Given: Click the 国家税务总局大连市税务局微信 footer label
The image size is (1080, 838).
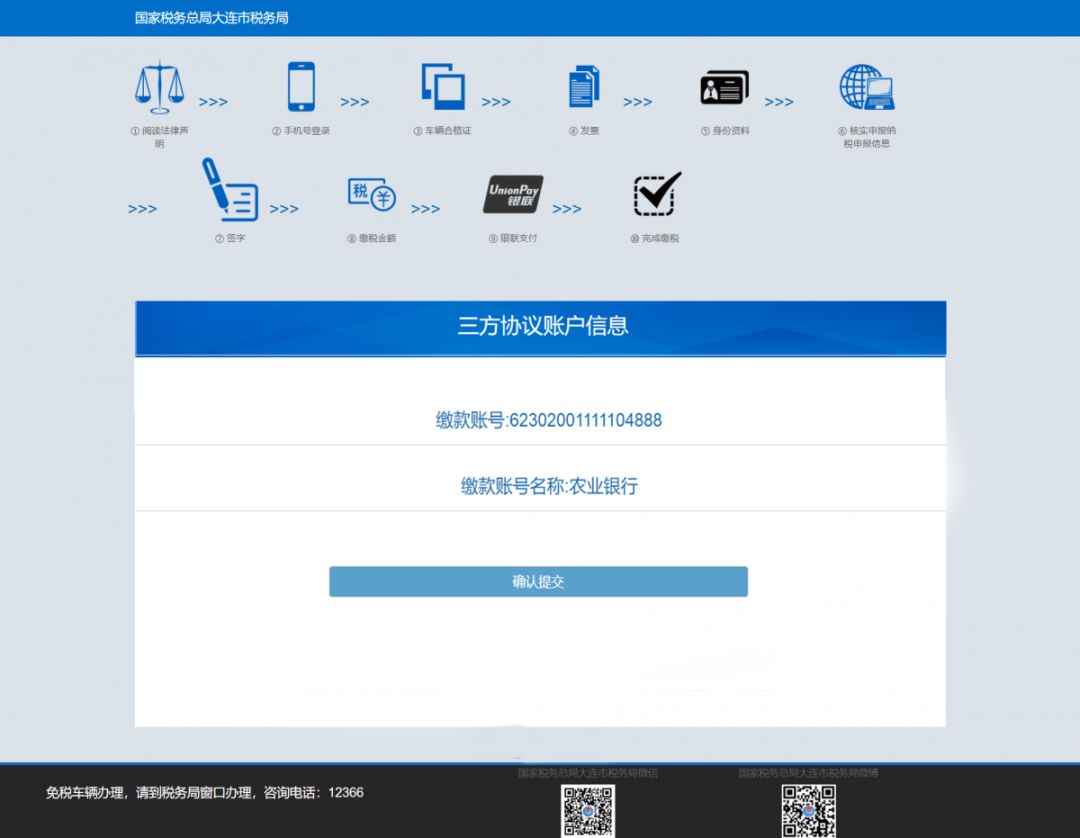Looking at the screenshot, I should click(588, 772).
